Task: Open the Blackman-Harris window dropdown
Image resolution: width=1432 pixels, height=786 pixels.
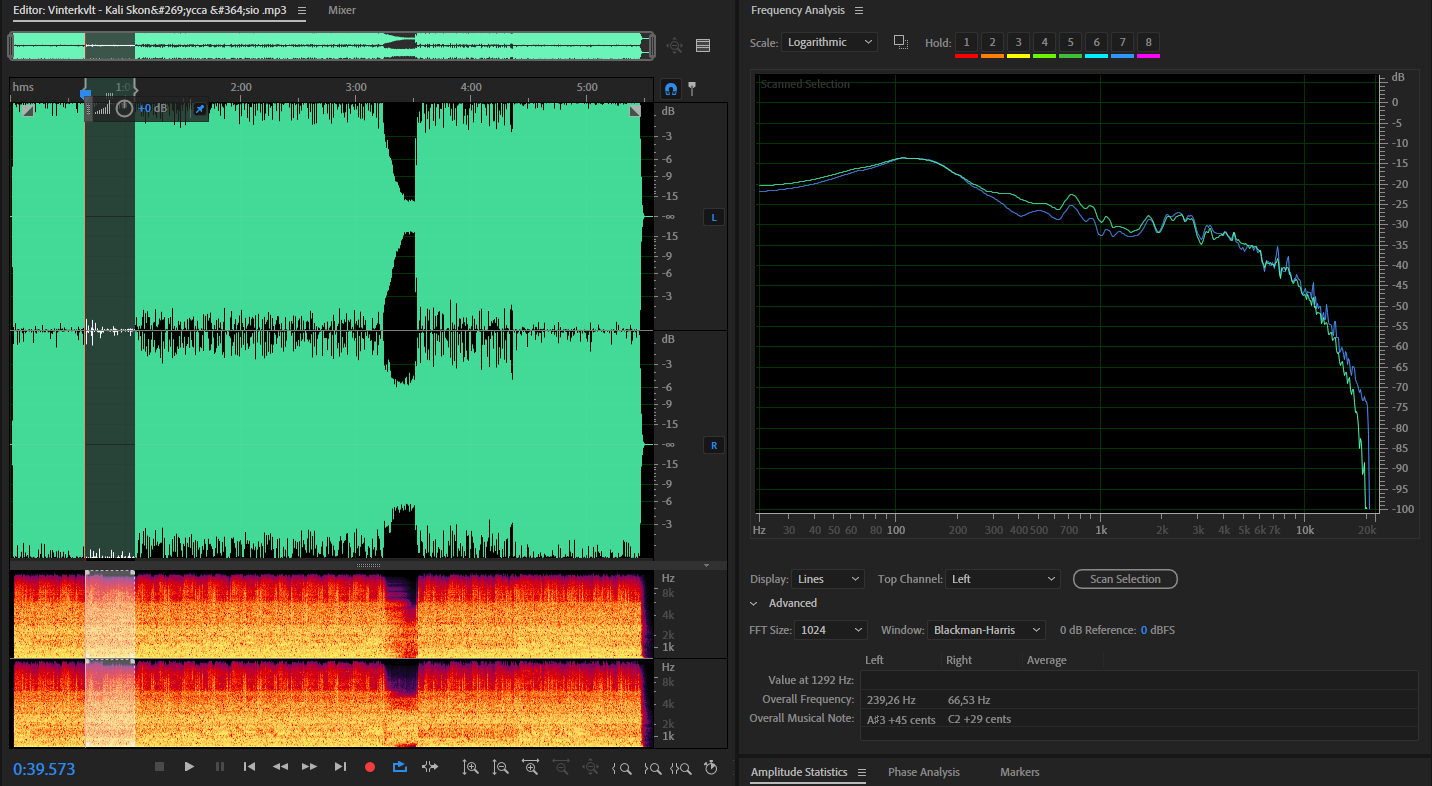Action: pyautogui.click(x=986, y=630)
